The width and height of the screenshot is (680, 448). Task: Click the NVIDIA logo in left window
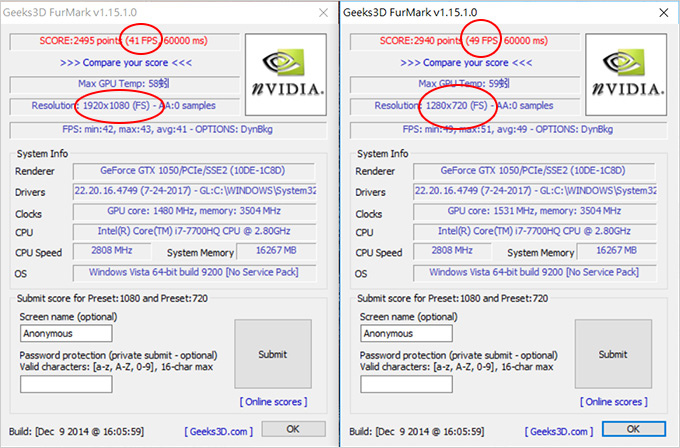pyautogui.click(x=286, y=75)
